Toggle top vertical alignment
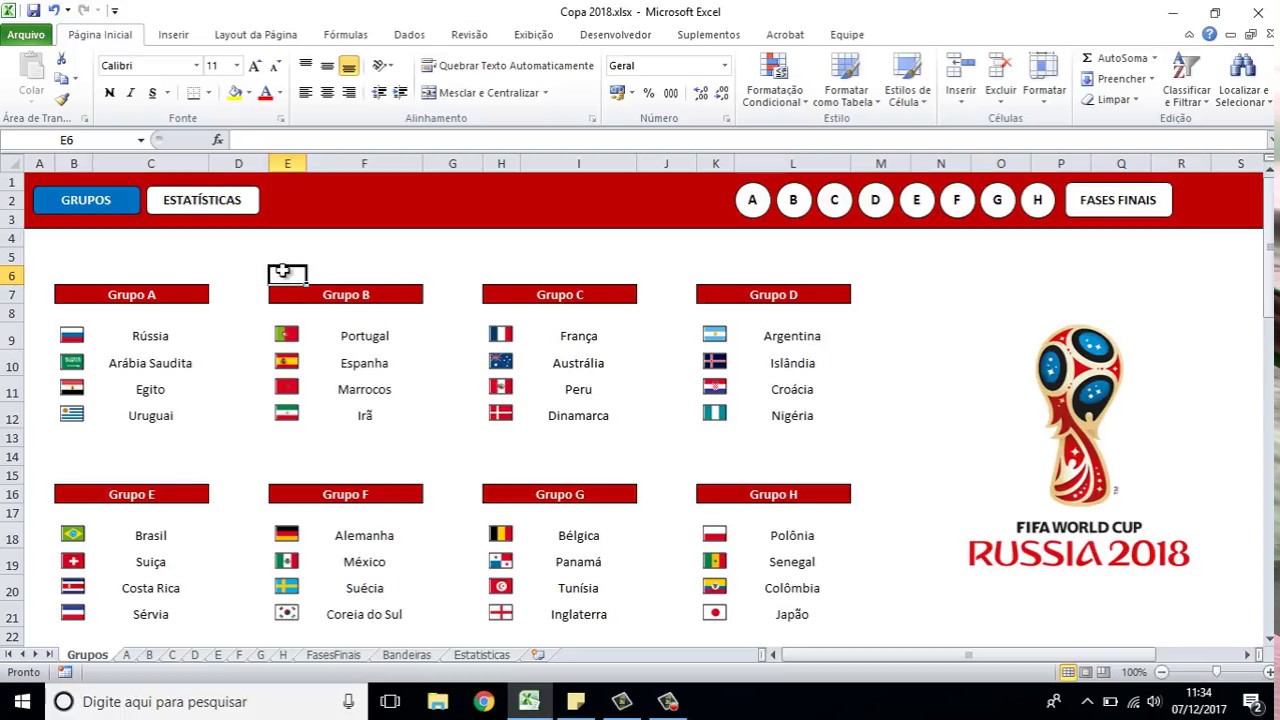 coord(305,66)
